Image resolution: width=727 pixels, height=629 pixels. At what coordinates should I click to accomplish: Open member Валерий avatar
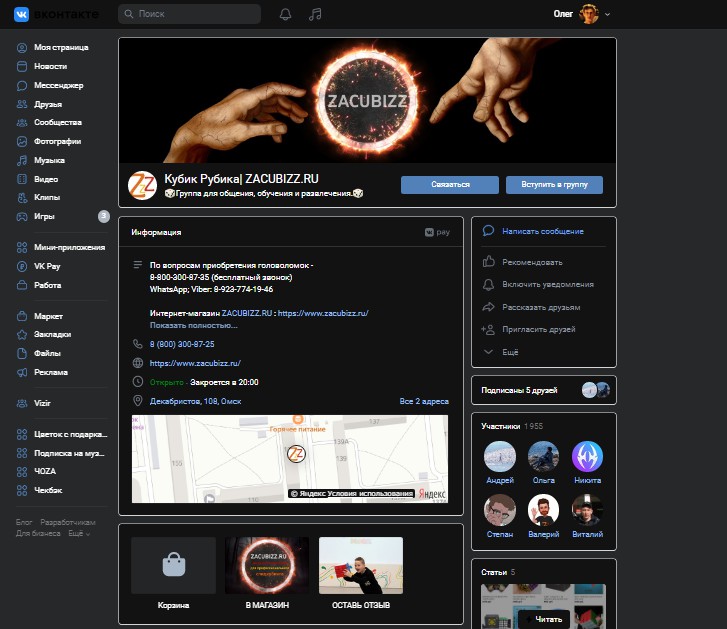pyautogui.click(x=543, y=510)
